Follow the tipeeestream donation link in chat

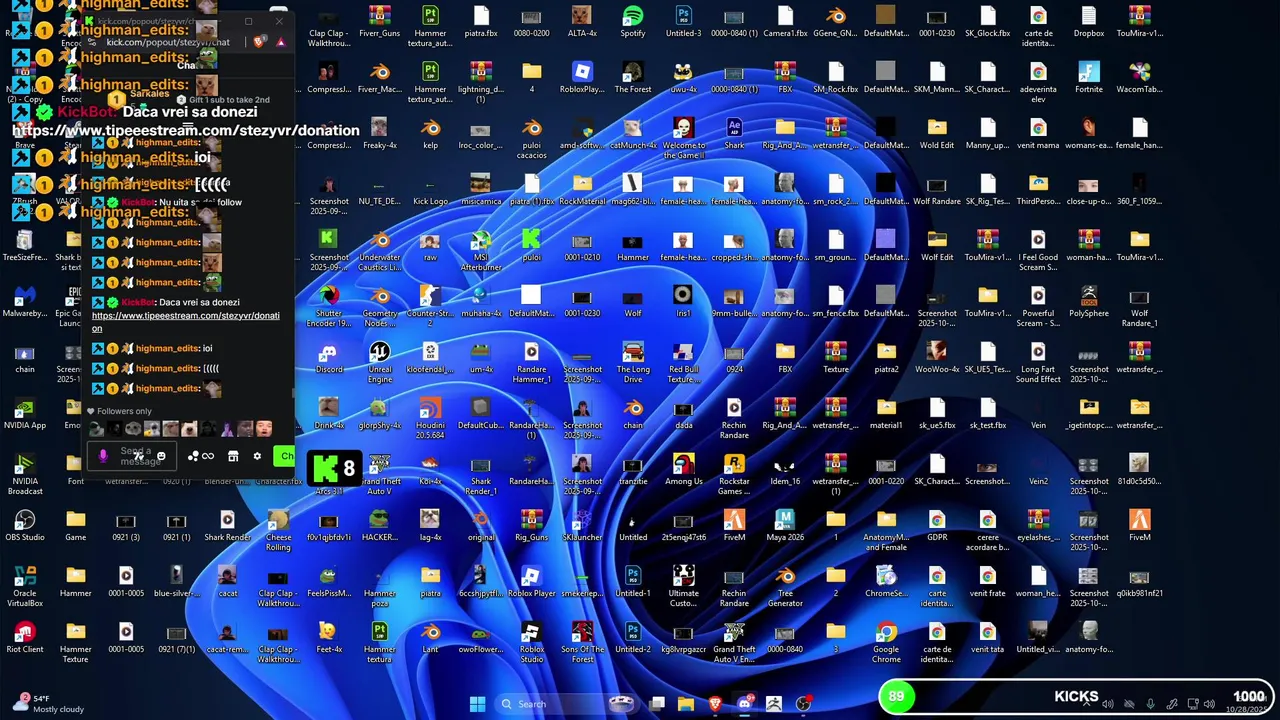(x=186, y=321)
